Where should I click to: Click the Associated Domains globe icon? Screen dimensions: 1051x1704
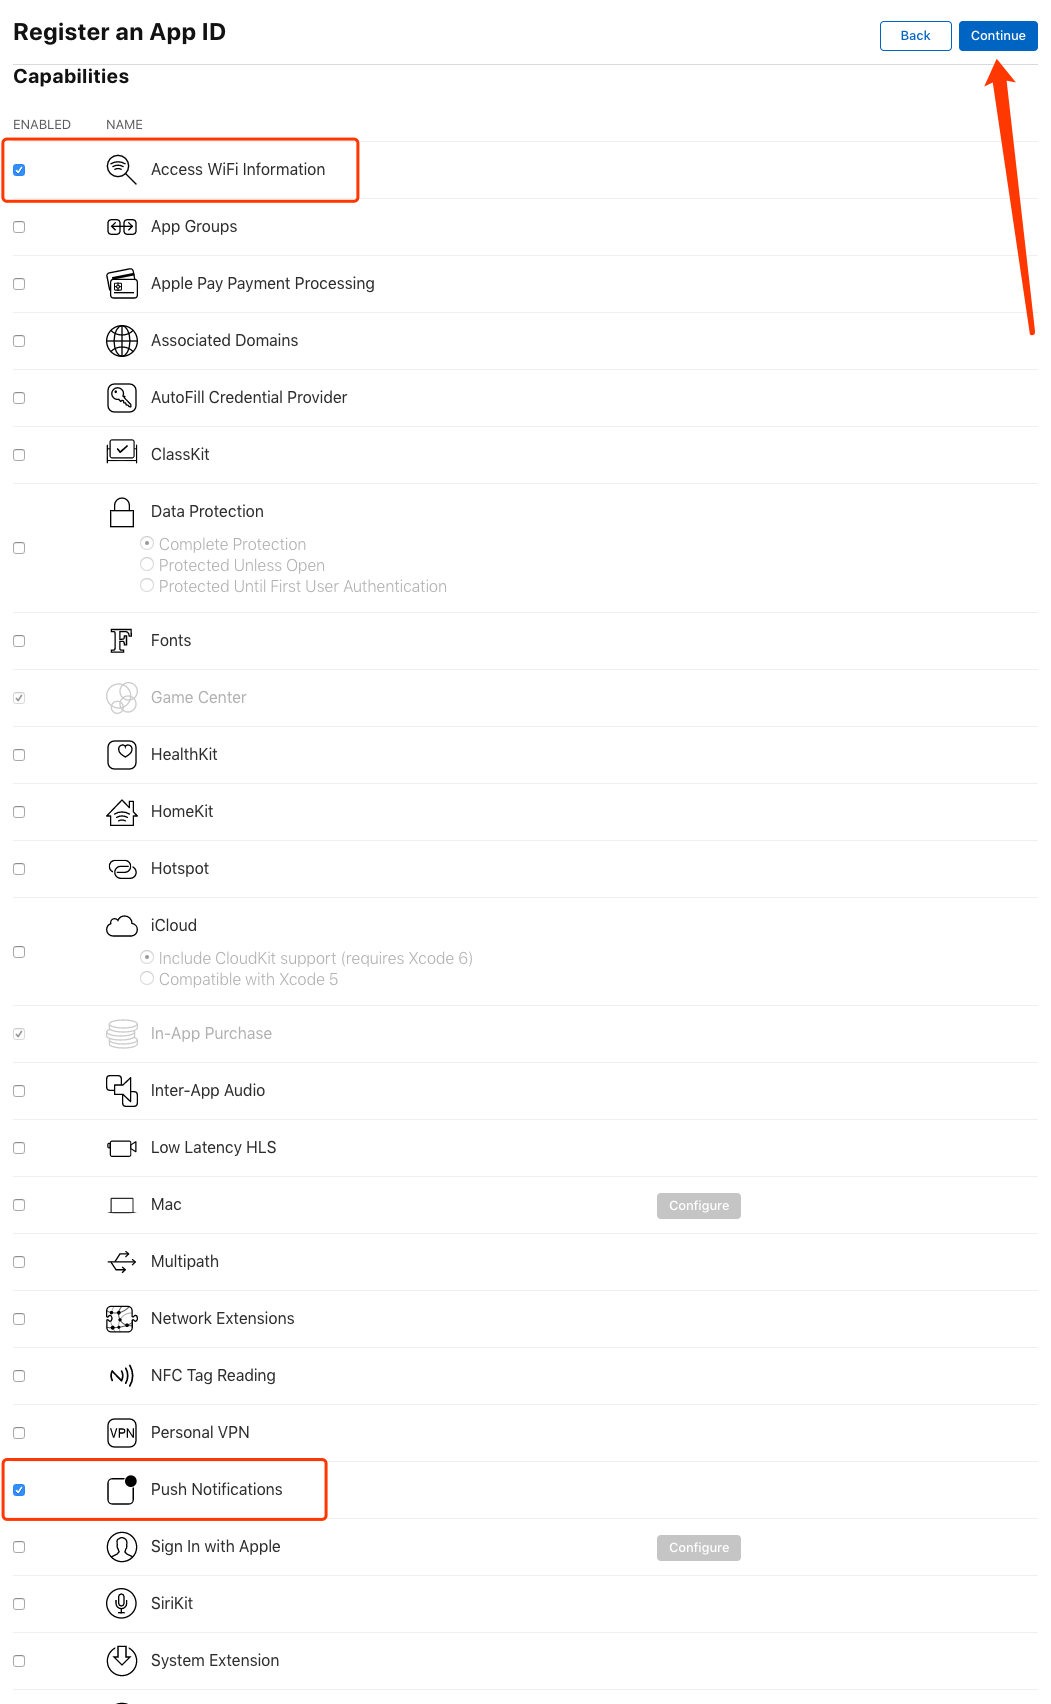[x=121, y=341]
